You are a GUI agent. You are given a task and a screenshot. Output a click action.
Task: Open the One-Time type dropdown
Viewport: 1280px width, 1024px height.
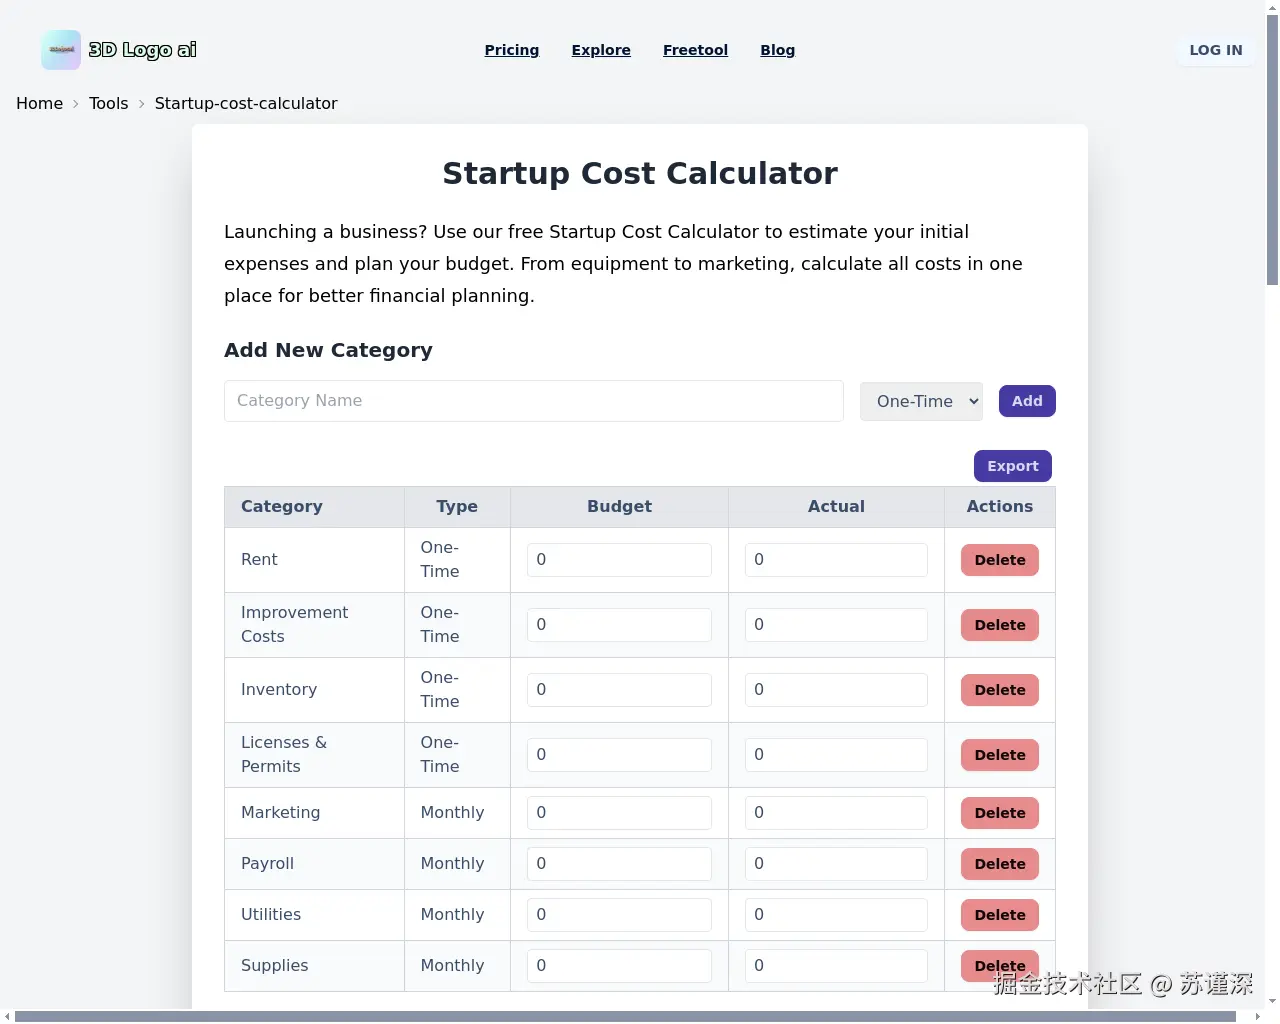coord(921,401)
